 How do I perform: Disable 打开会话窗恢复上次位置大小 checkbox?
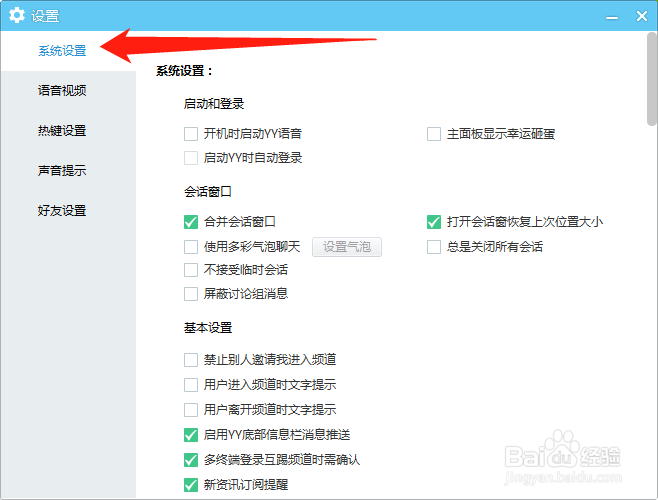coord(434,222)
